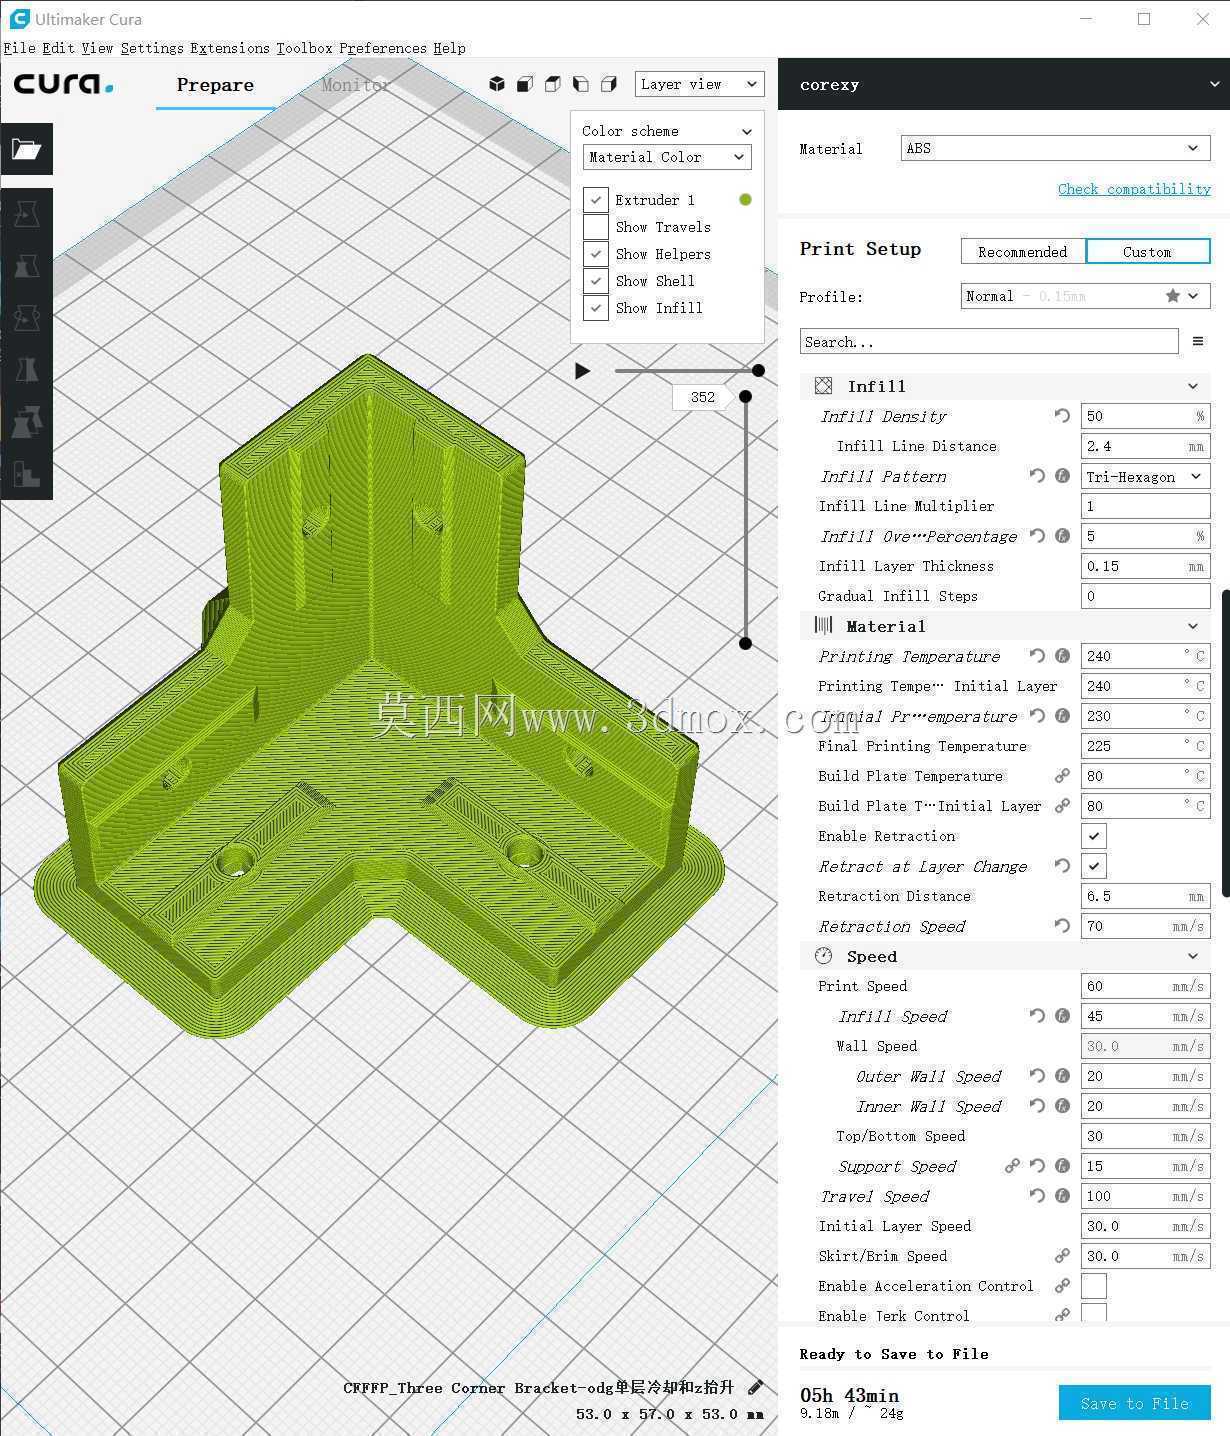Open the Preferences menu
The height and width of the screenshot is (1436, 1230).
[383, 48]
